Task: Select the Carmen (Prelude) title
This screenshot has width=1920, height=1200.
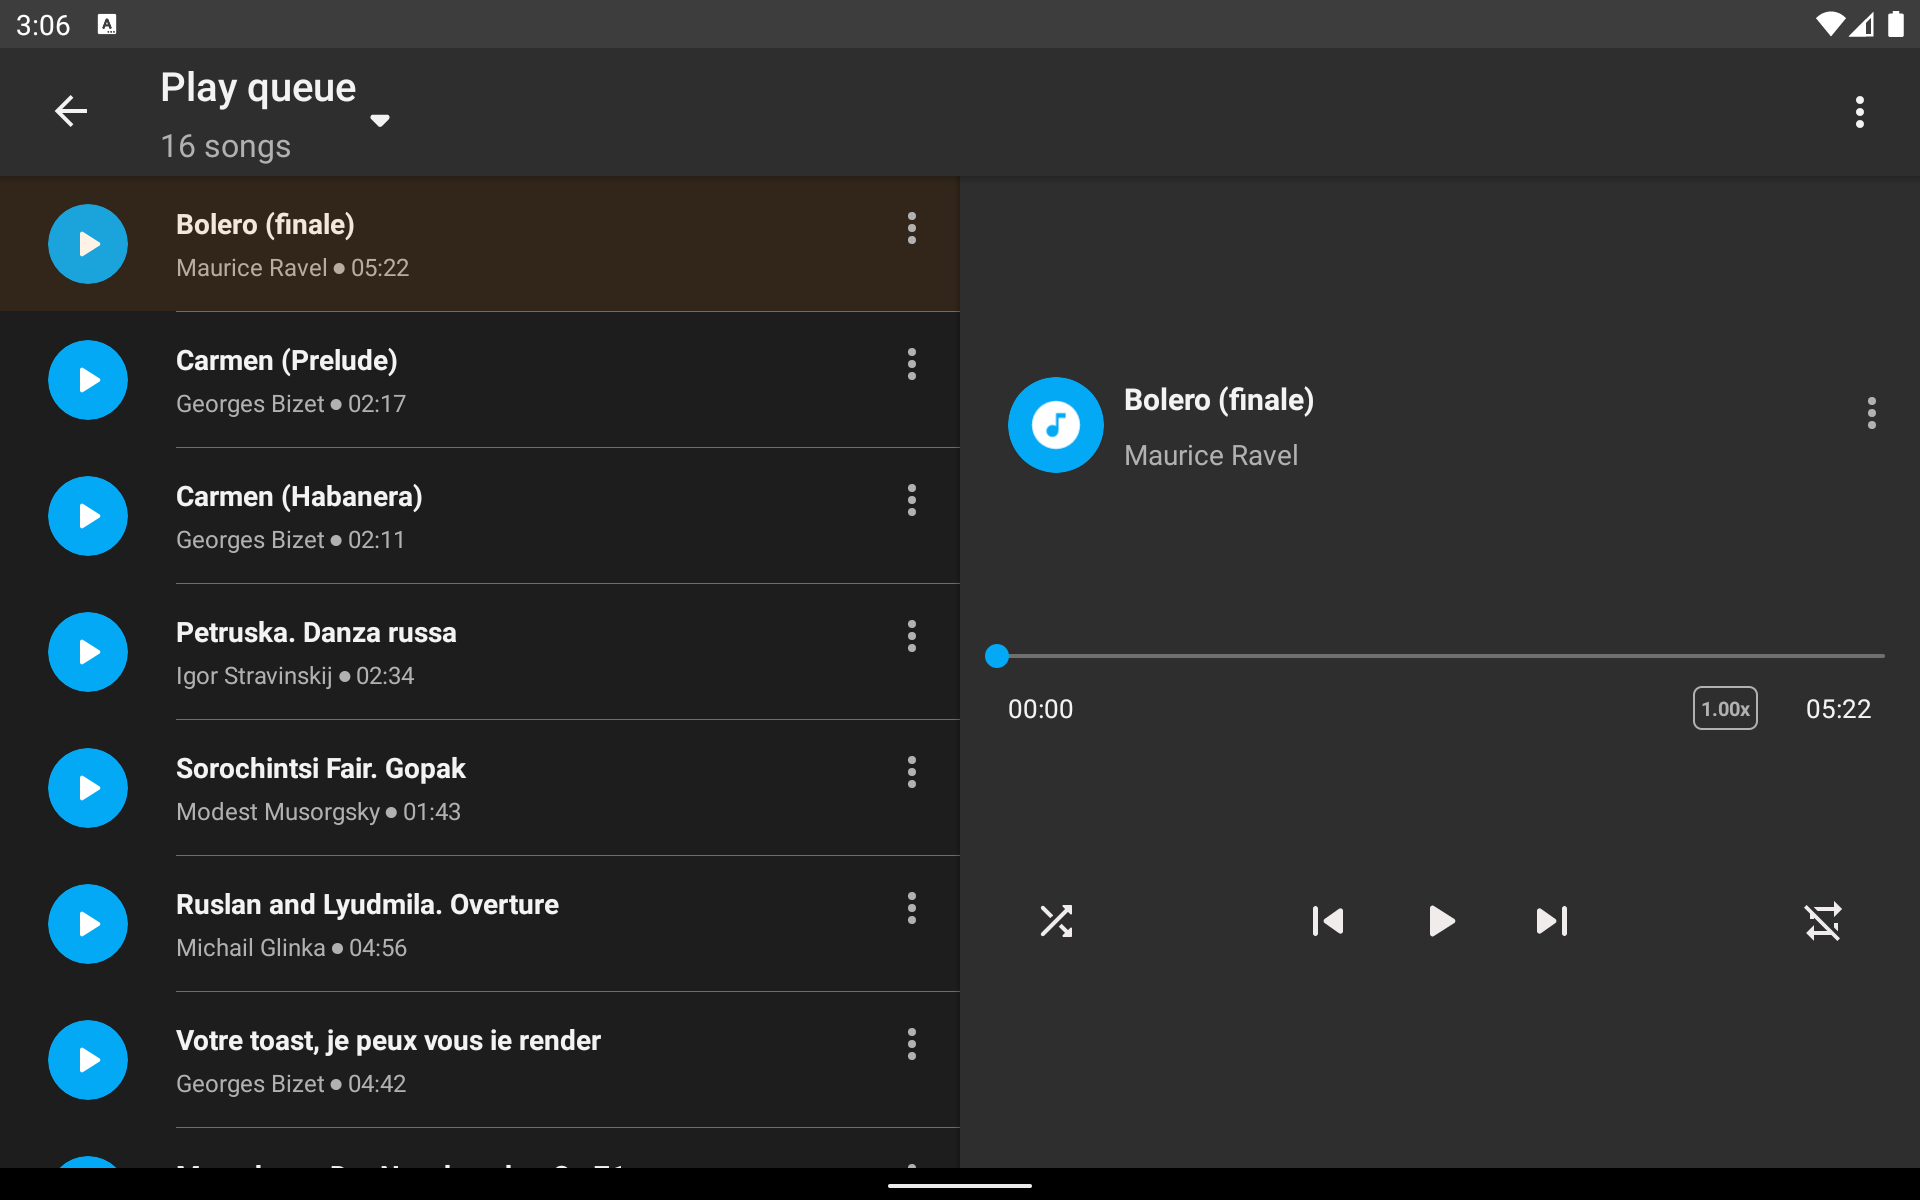Action: pyautogui.click(x=287, y=361)
